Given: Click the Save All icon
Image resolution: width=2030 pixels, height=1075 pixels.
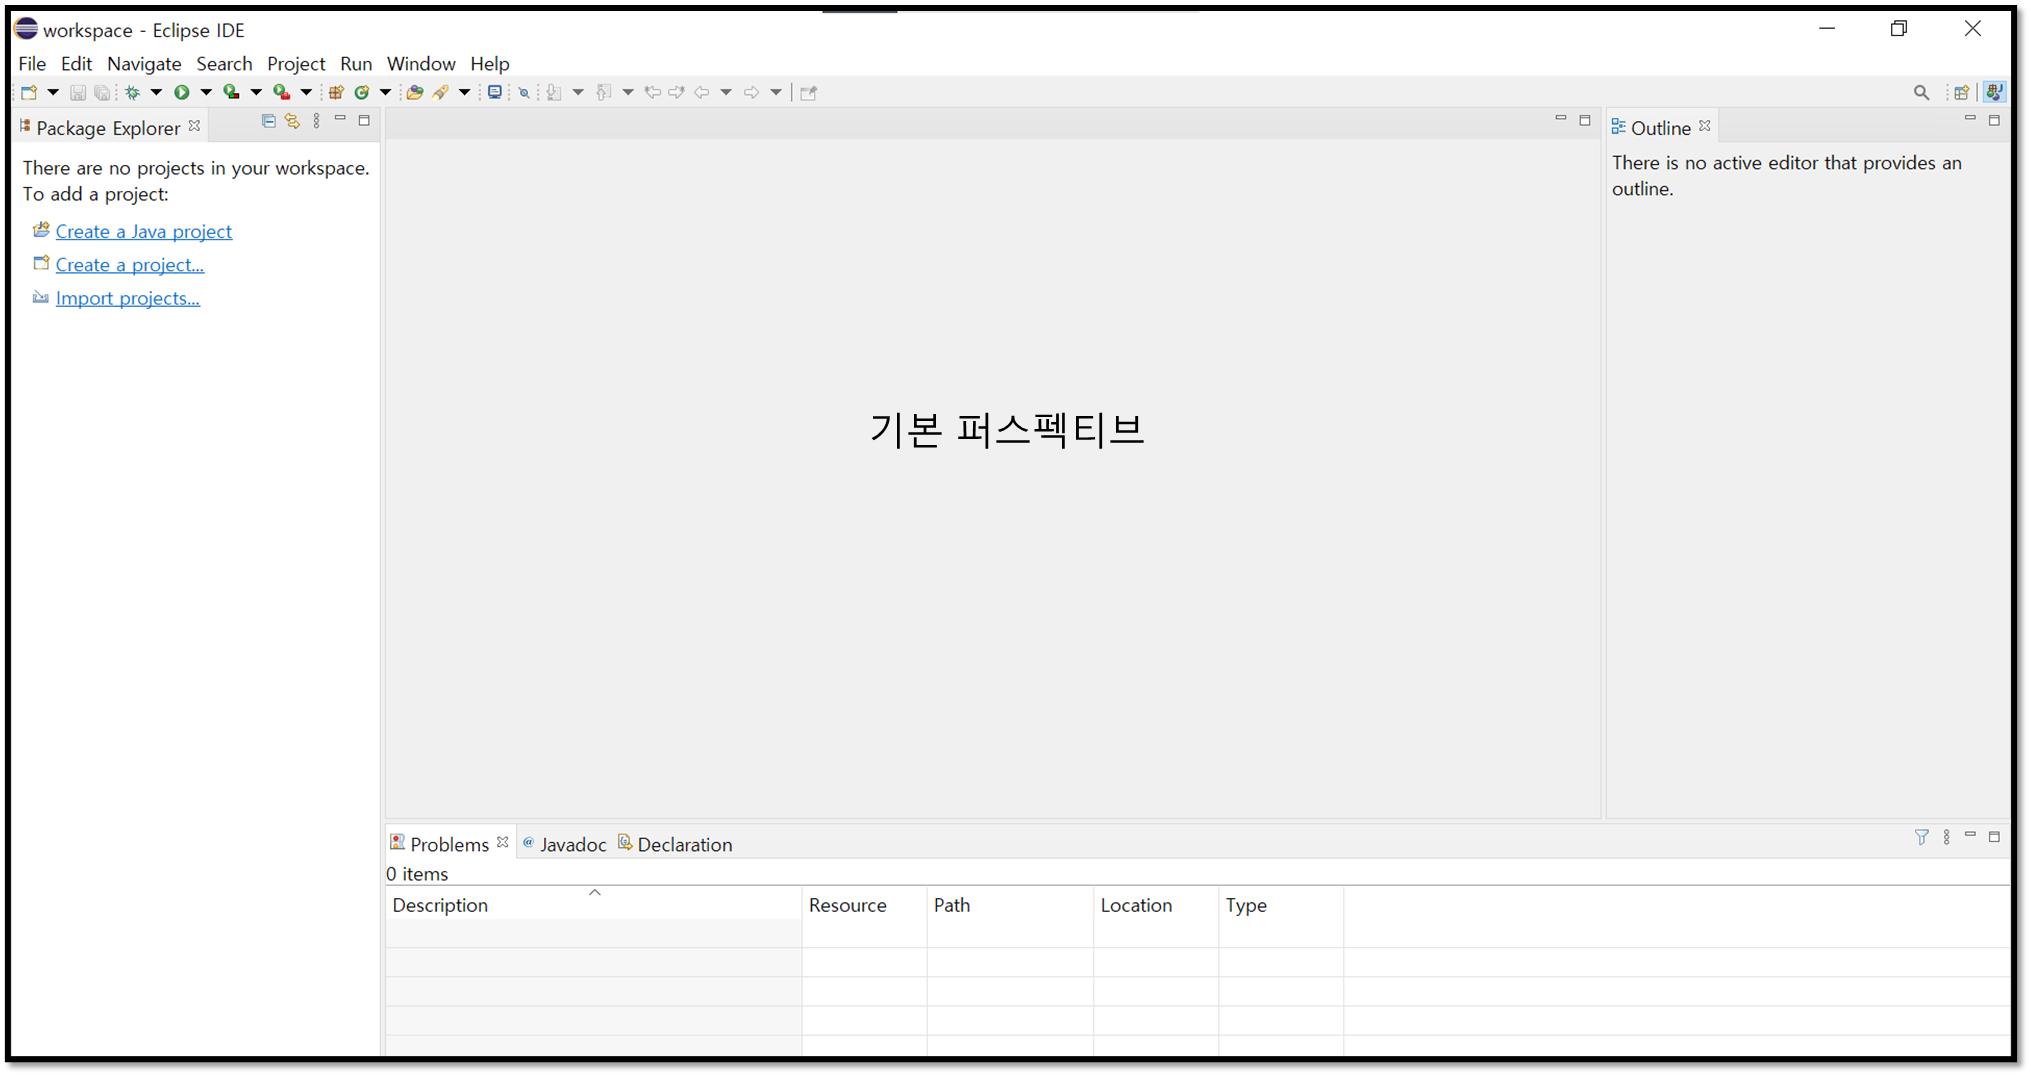Looking at the screenshot, I should pyautogui.click(x=102, y=93).
